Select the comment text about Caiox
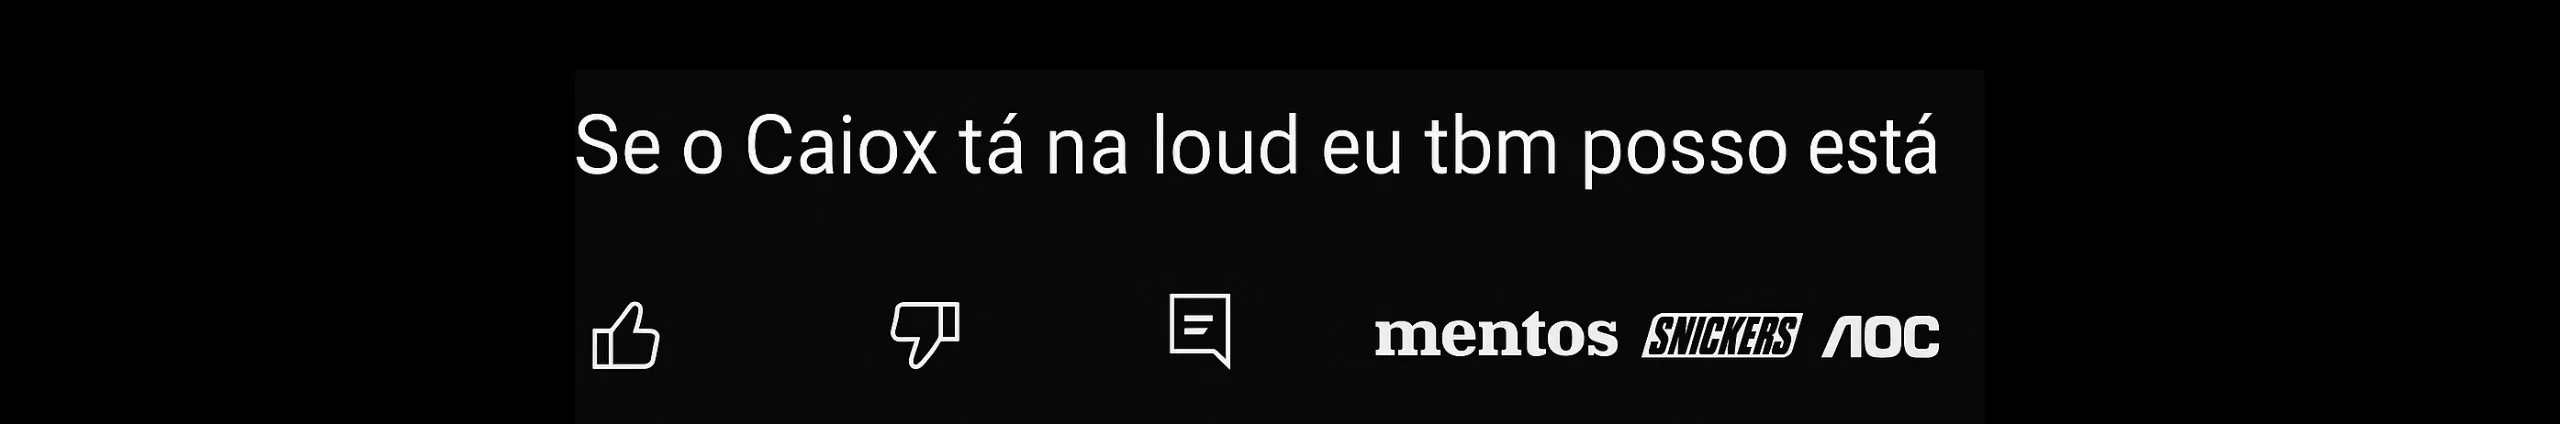 pyautogui.click(x=1256, y=147)
